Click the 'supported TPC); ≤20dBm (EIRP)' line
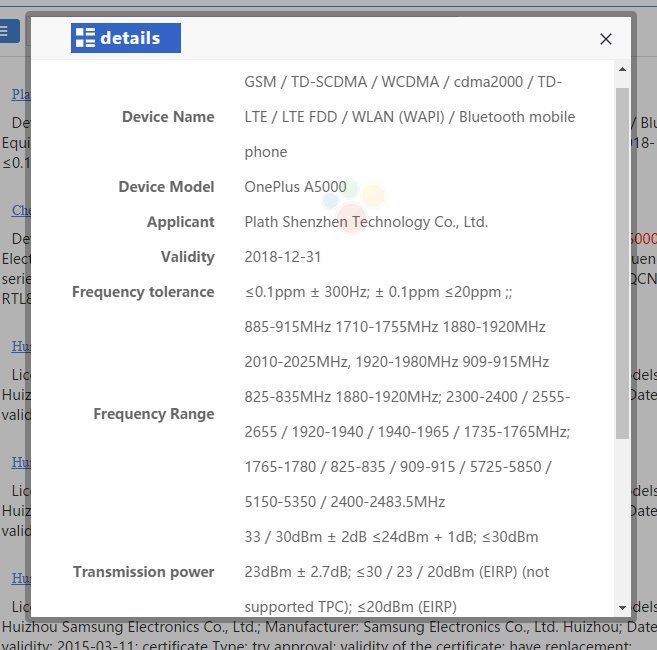This screenshot has width=657, height=650. [350, 607]
